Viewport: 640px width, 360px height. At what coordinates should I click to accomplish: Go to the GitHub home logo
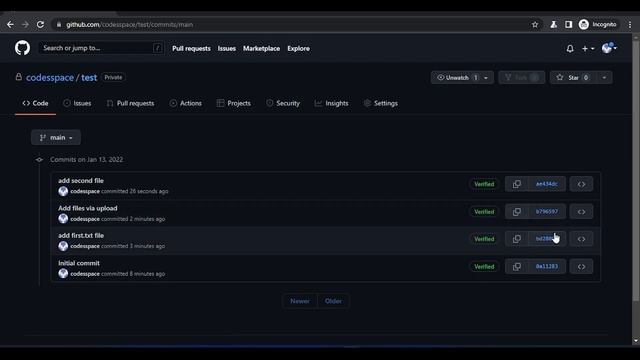[22, 48]
